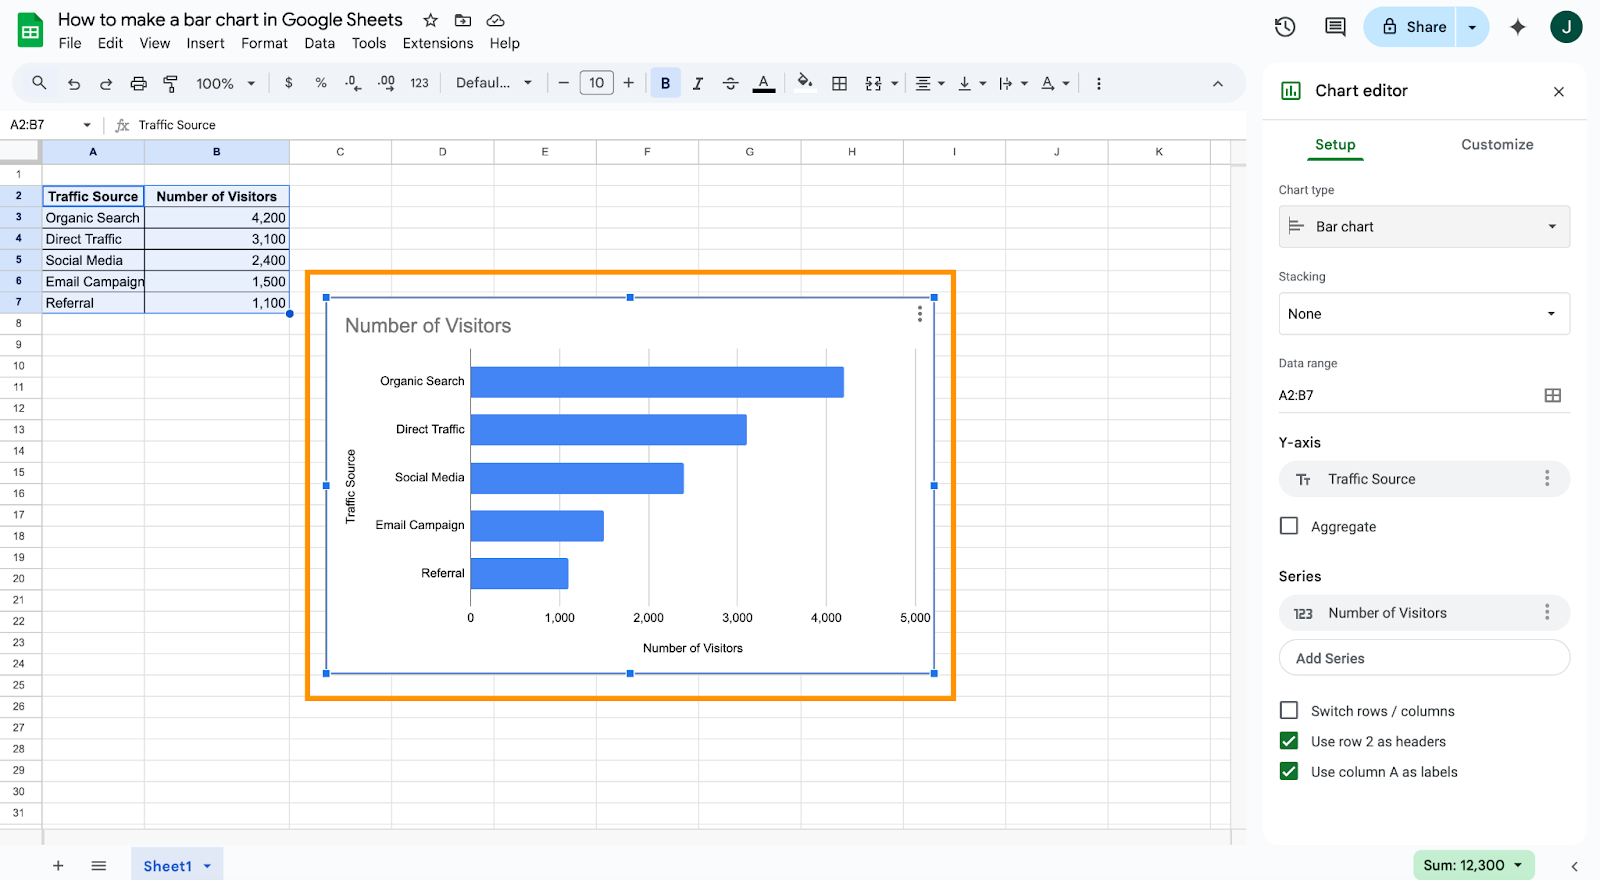This screenshot has width=1600, height=880.
Task: Uncheck Use row 2 as headers
Action: 1289,741
